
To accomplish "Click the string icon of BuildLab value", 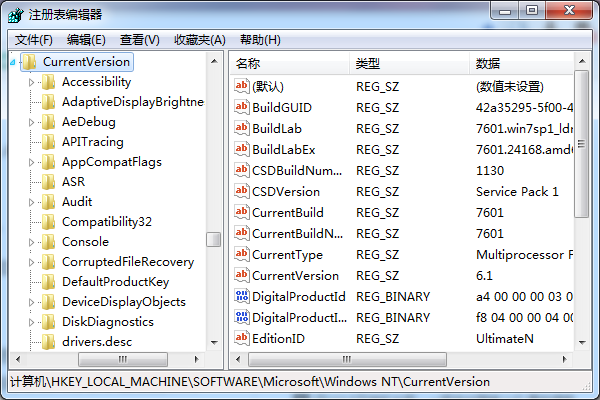I will tap(242, 128).
